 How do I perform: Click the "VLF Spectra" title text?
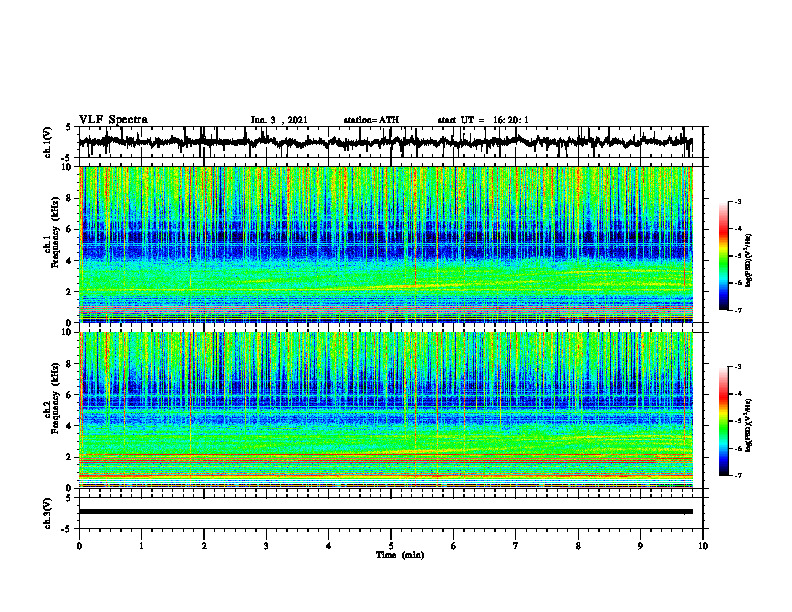(113, 120)
